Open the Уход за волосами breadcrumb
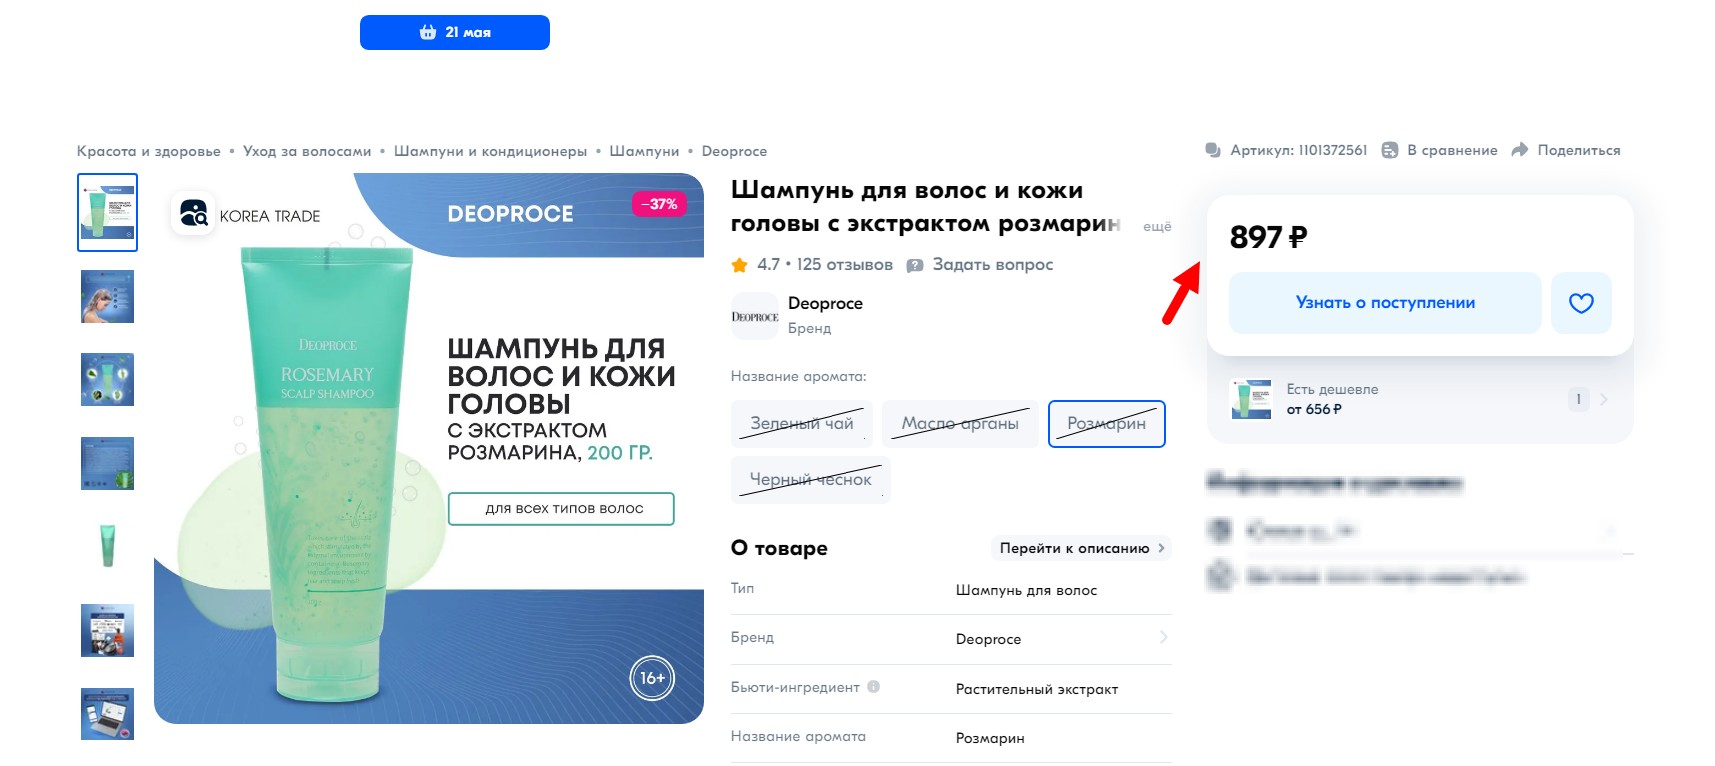 point(307,151)
